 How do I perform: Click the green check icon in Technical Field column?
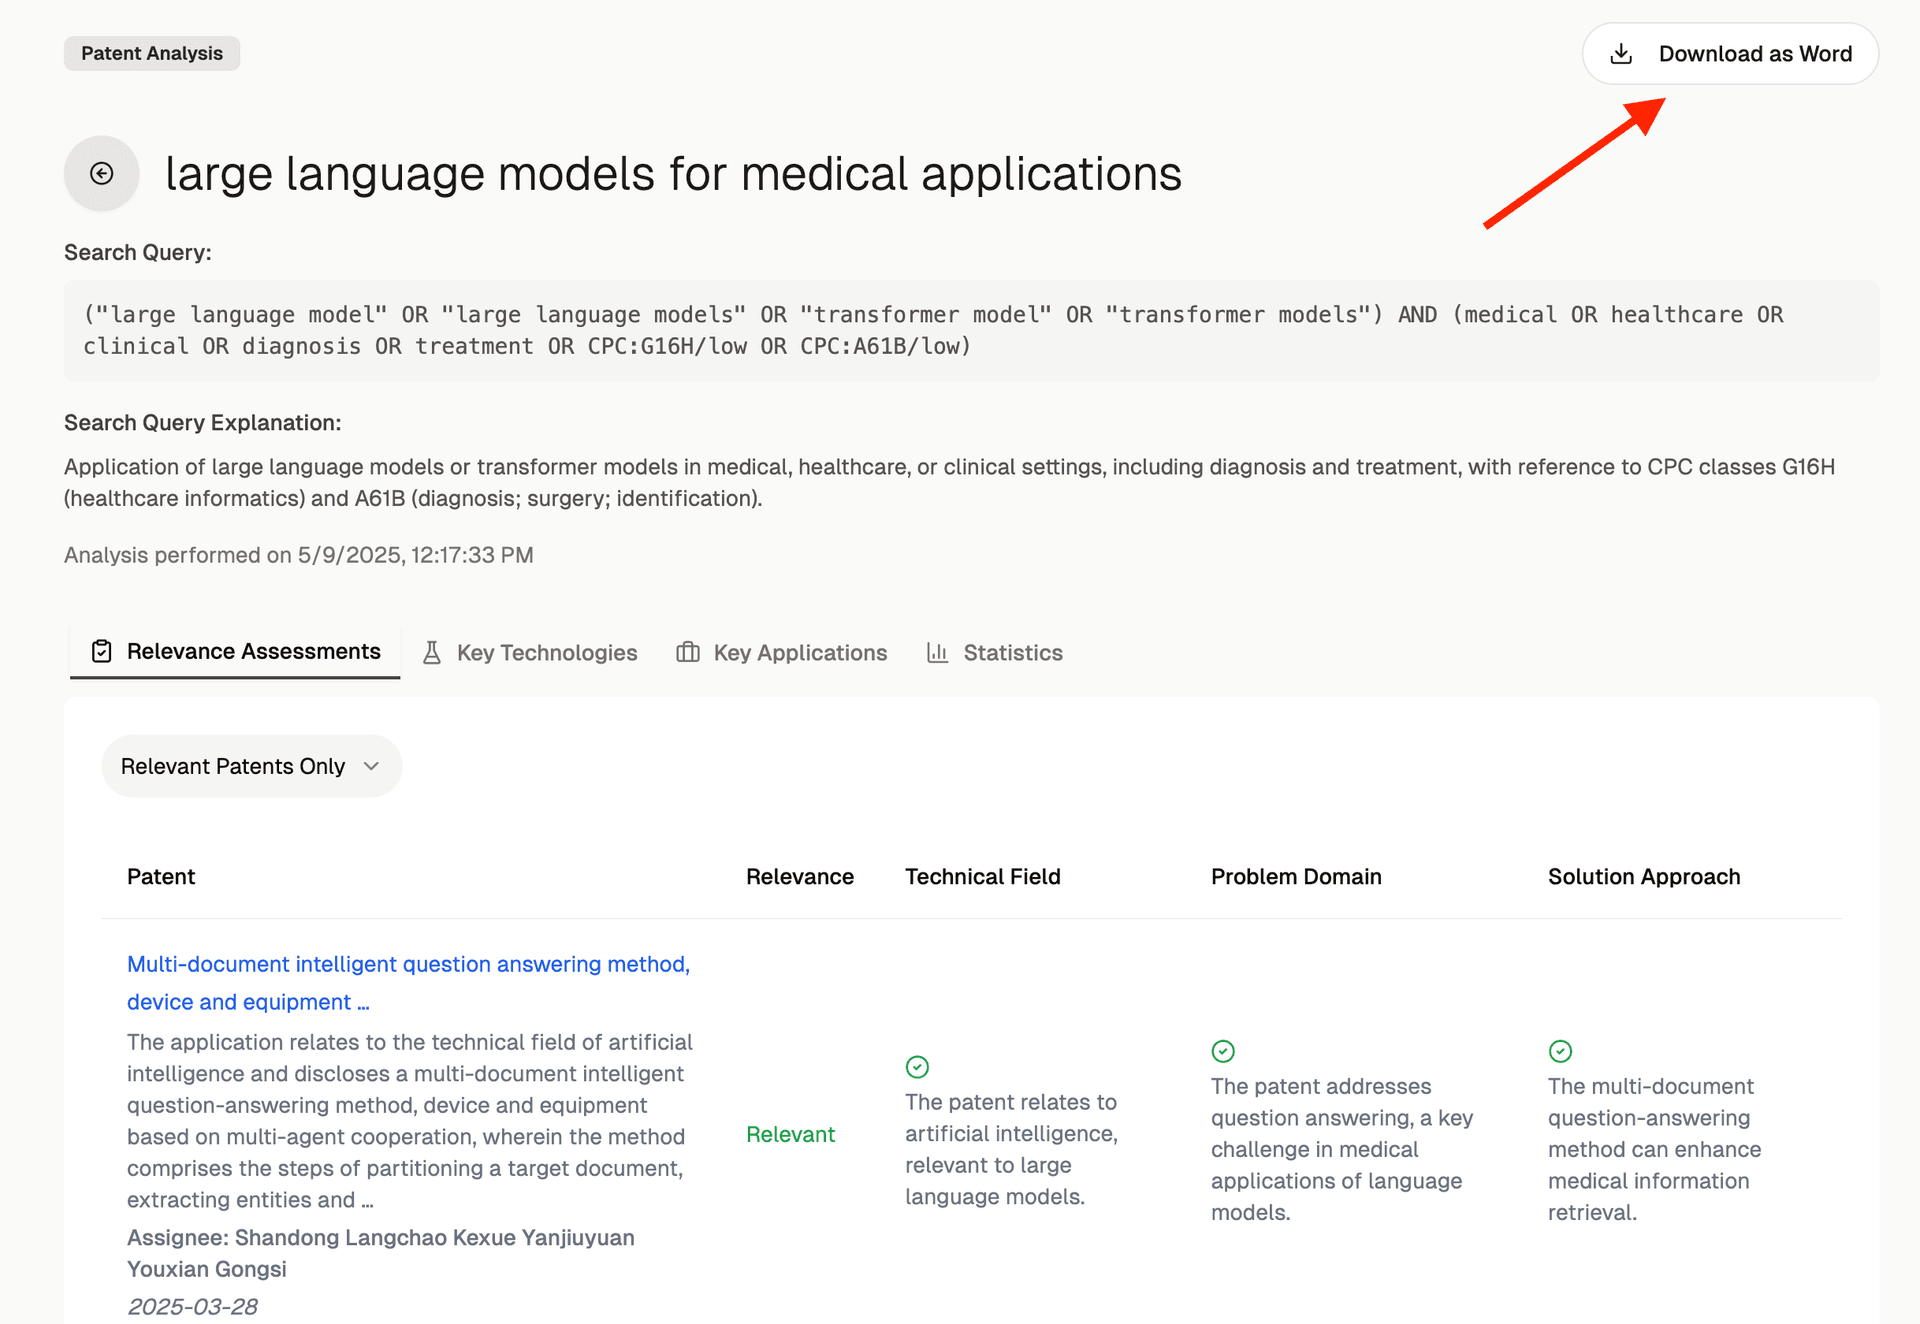917,1067
